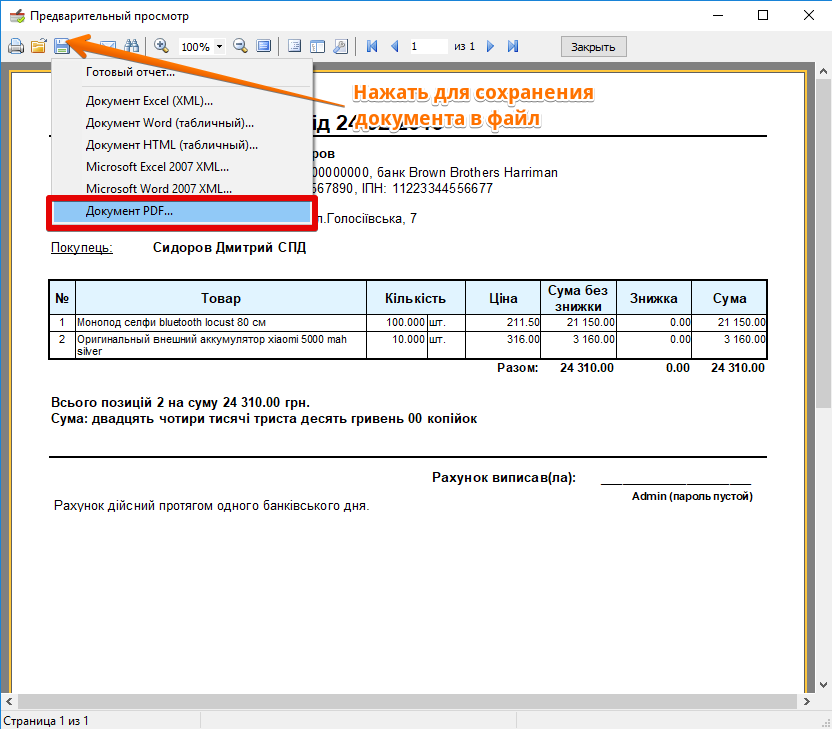Click the Закрыть button

click(x=593, y=47)
